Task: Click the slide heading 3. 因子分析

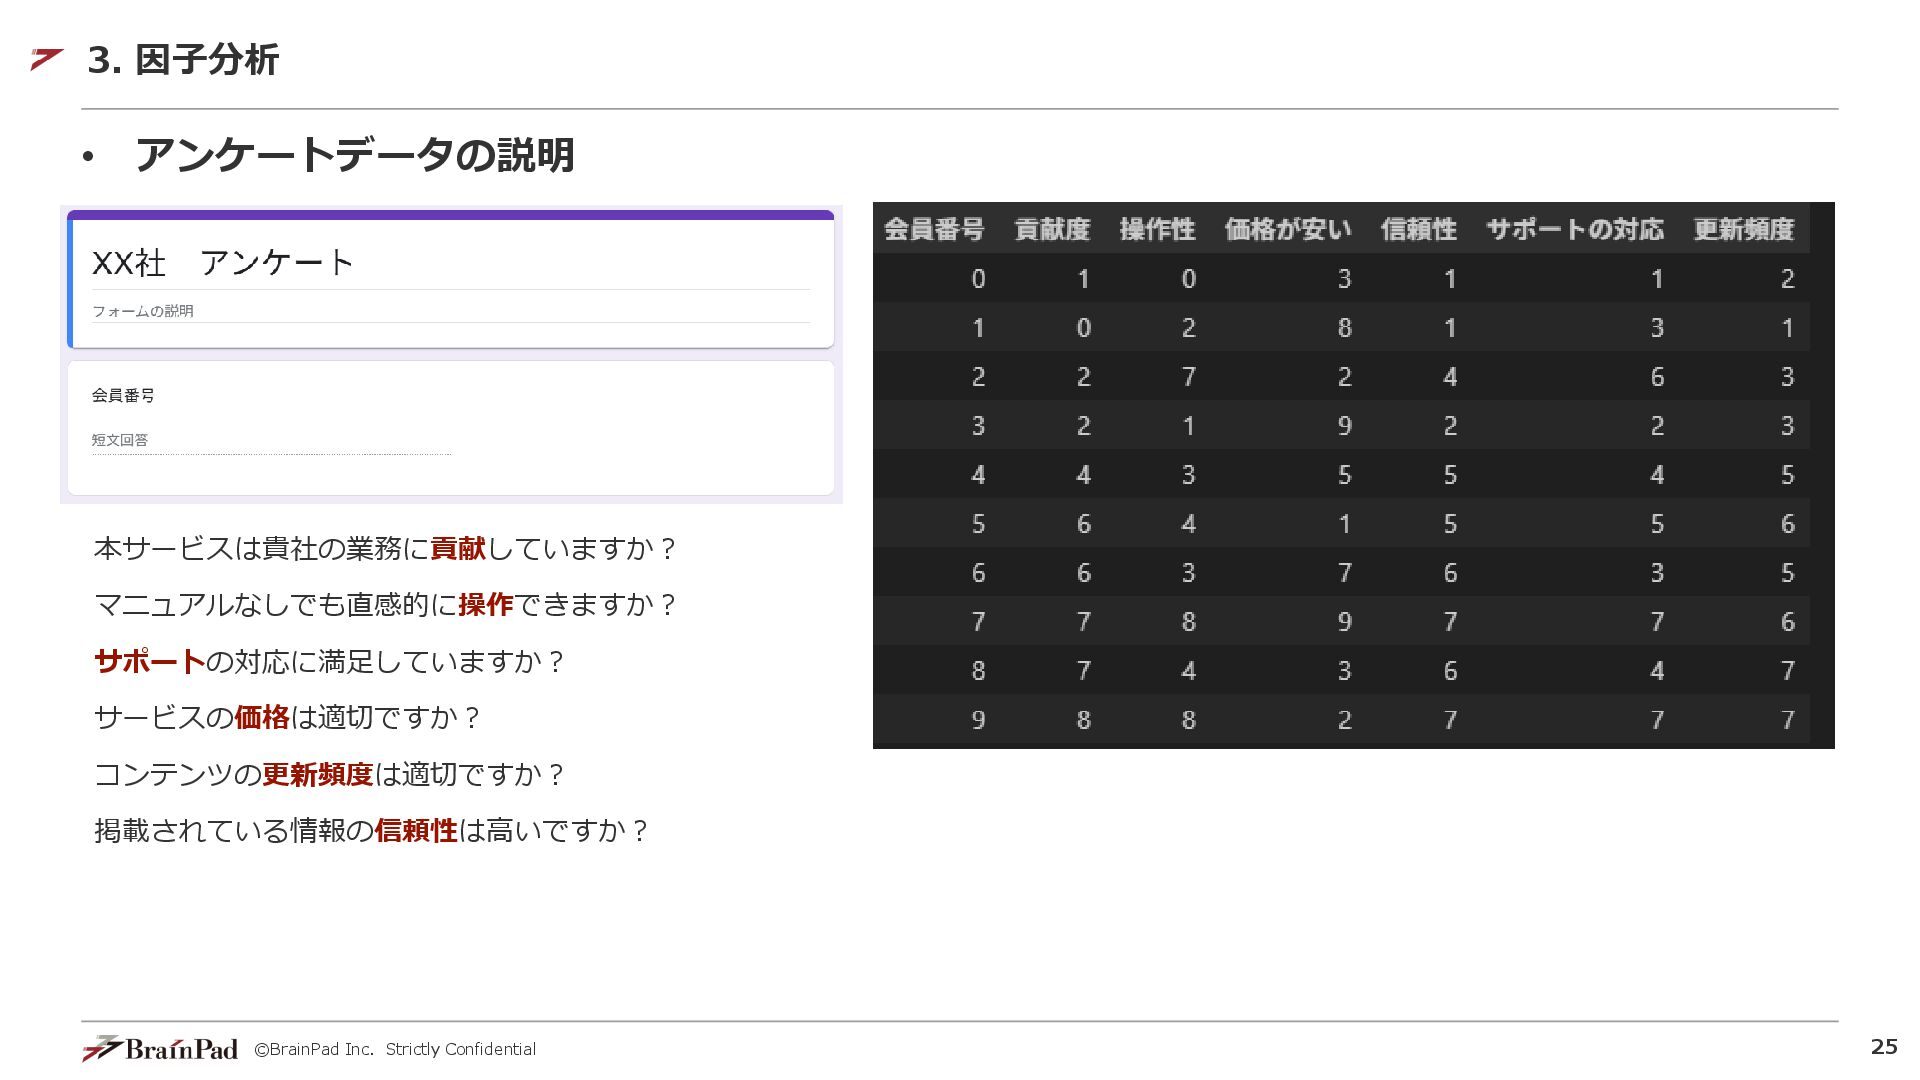Action: [x=183, y=60]
